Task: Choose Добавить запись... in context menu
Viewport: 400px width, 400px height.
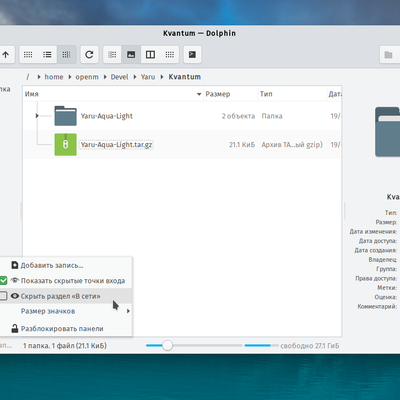Action: [x=66, y=265]
